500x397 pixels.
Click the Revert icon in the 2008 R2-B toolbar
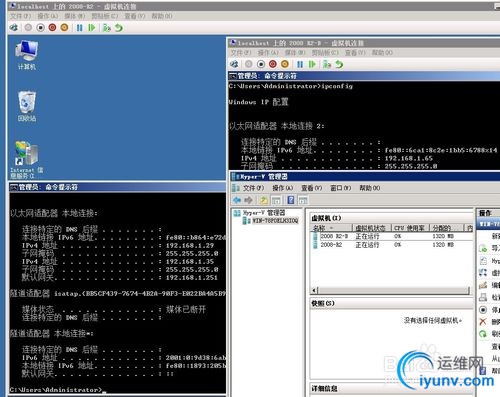coord(339,64)
